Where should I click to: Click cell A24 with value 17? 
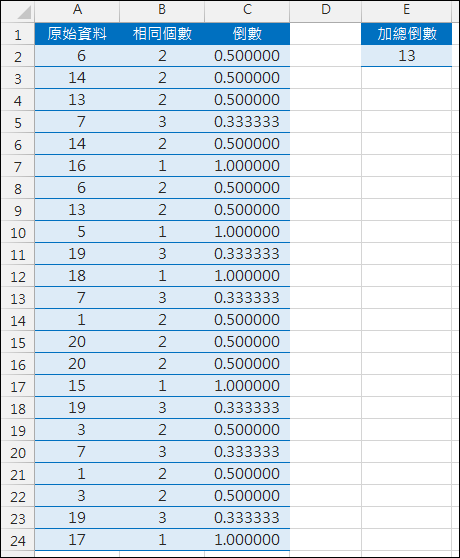point(77,539)
